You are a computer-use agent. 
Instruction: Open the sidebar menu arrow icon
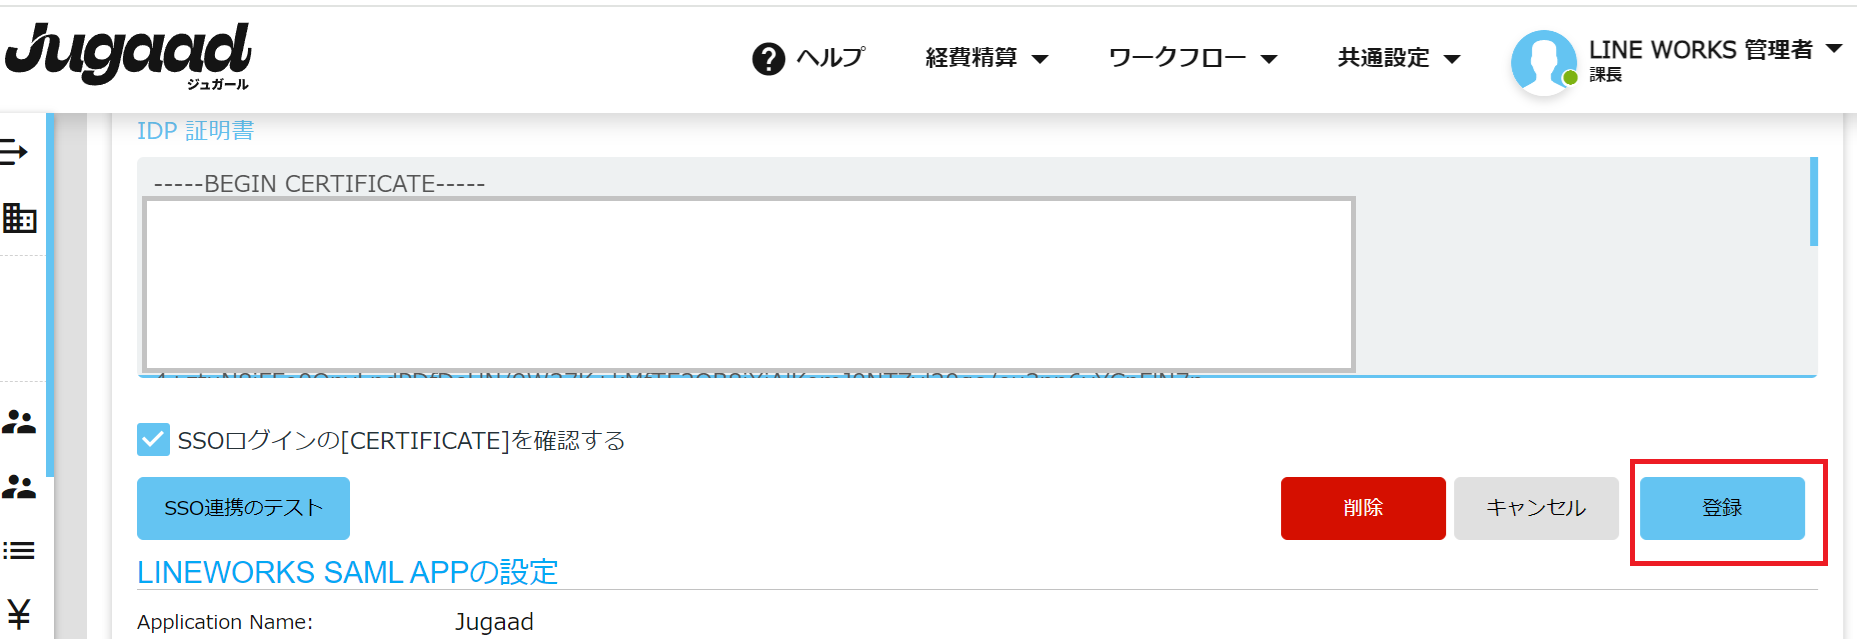coord(13,152)
